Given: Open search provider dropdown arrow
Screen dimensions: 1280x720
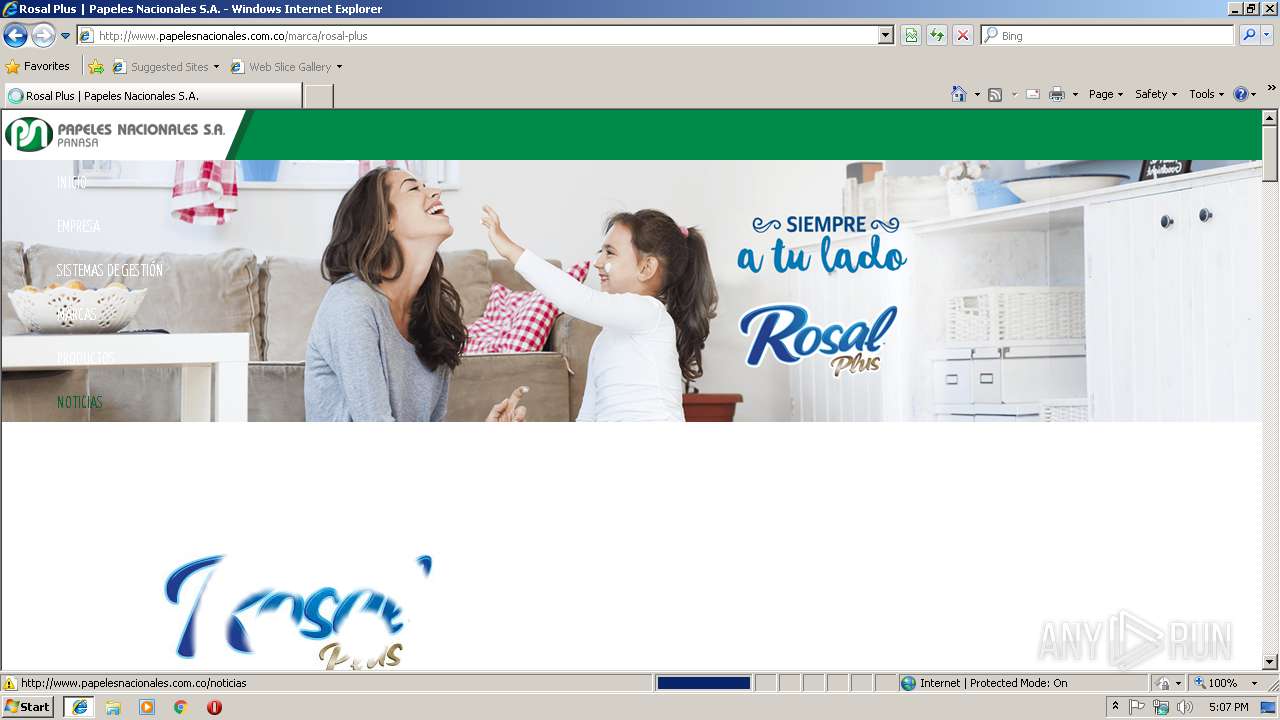Looking at the screenshot, I should 1267,36.
